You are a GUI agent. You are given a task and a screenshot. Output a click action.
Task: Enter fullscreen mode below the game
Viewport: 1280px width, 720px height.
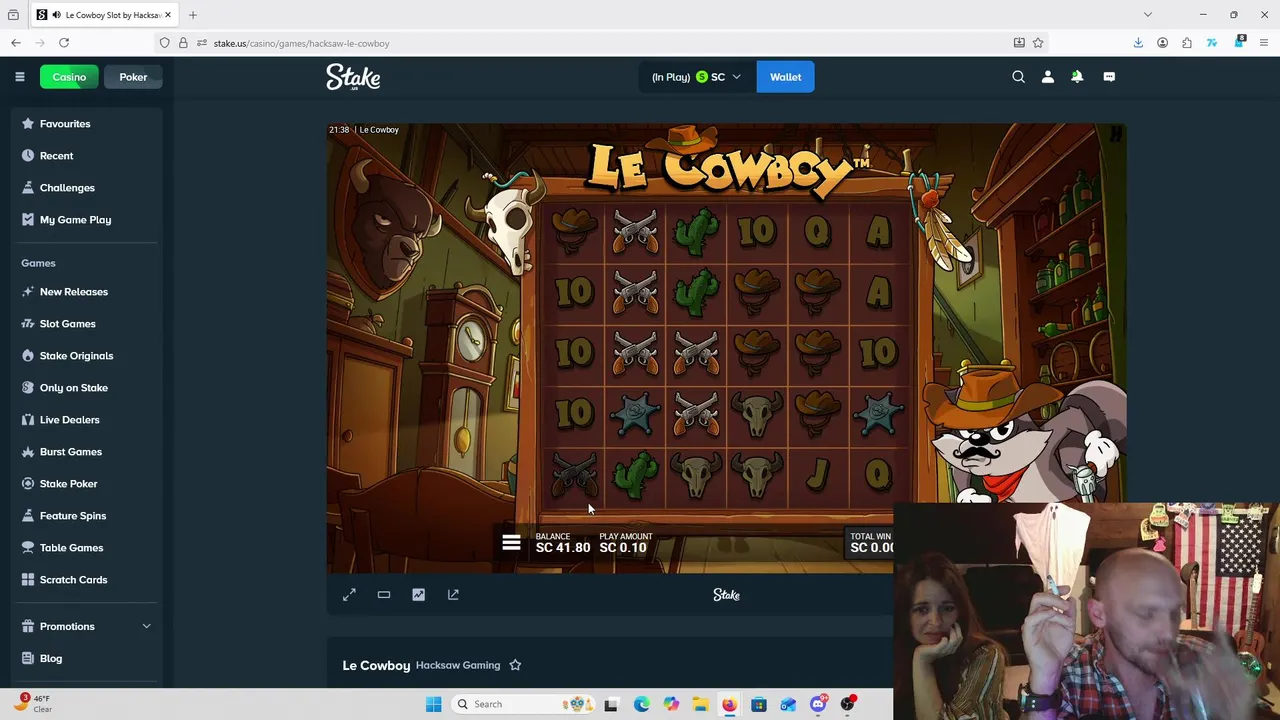pos(349,595)
